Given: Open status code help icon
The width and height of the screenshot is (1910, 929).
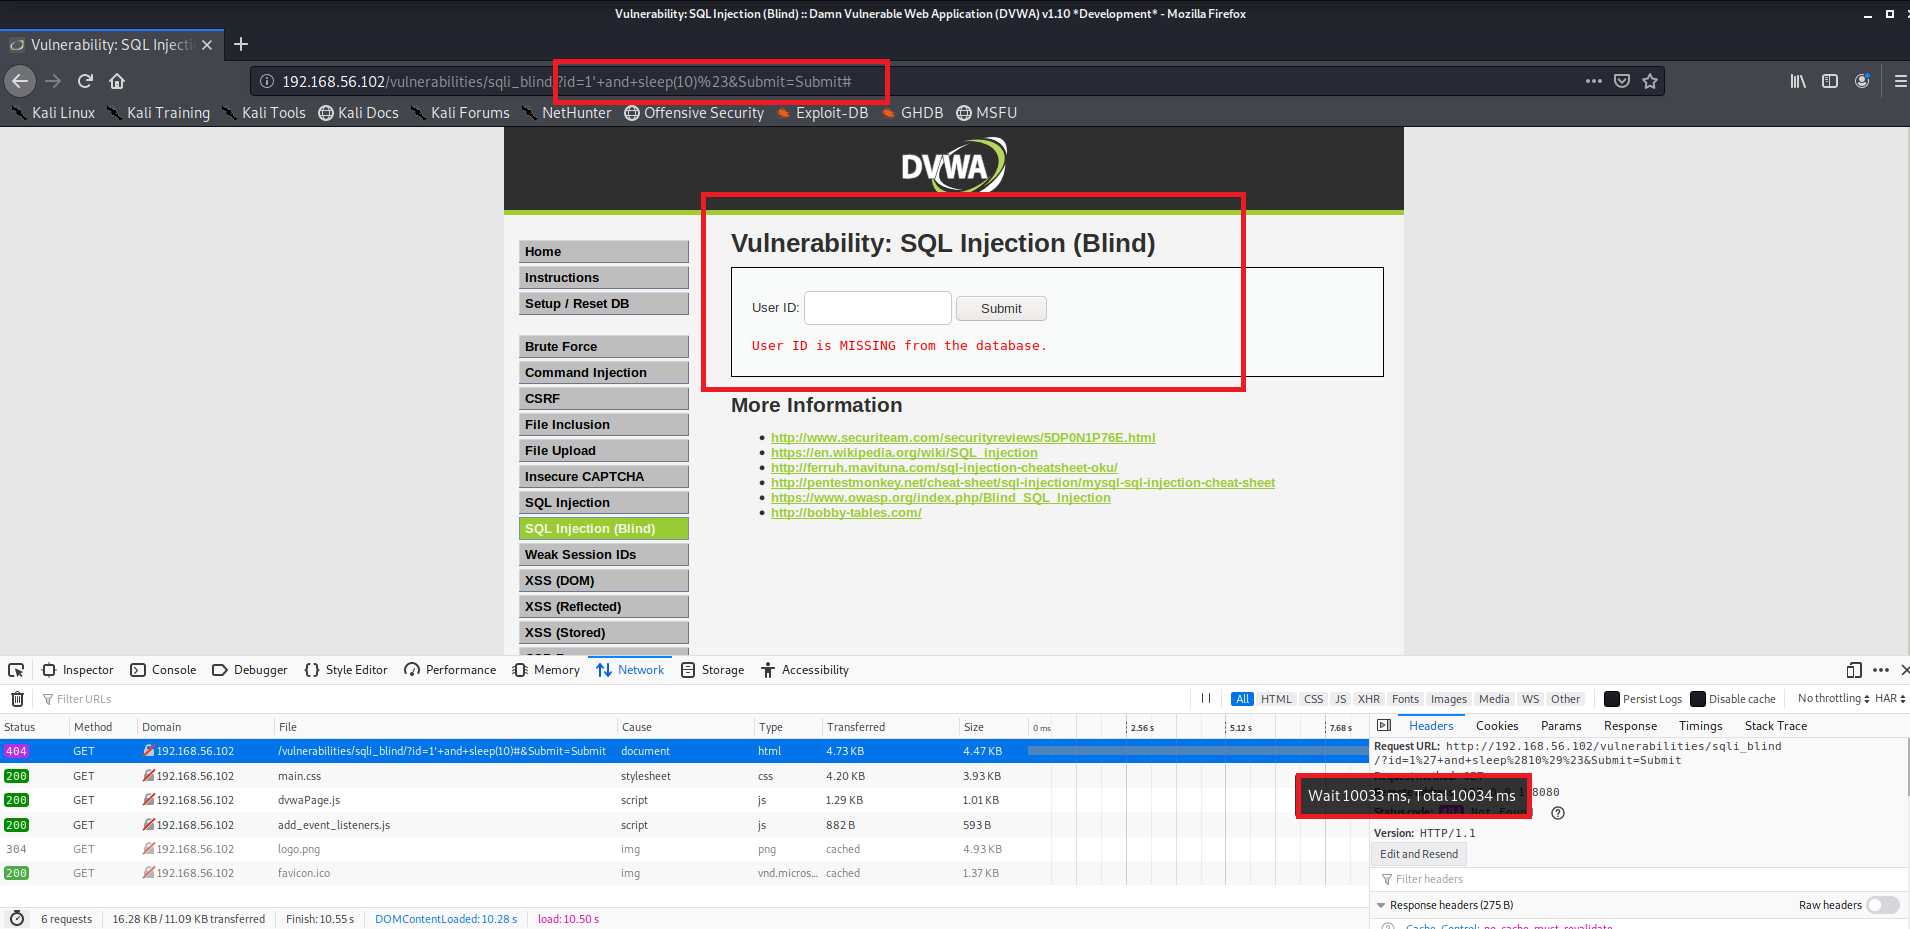Looking at the screenshot, I should [1558, 813].
